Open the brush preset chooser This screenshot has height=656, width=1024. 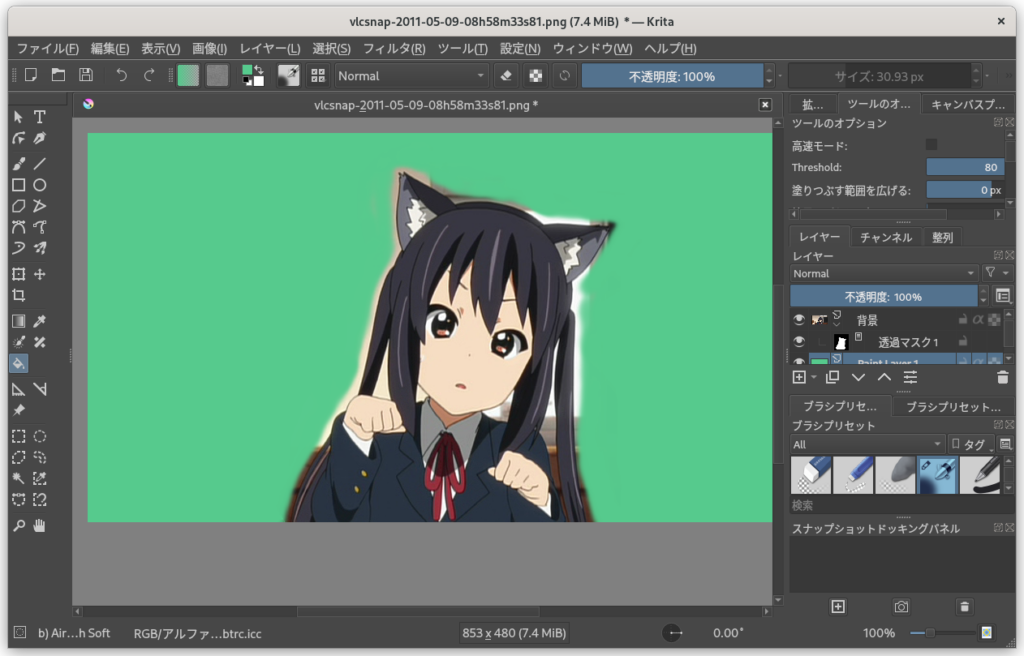click(317, 76)
